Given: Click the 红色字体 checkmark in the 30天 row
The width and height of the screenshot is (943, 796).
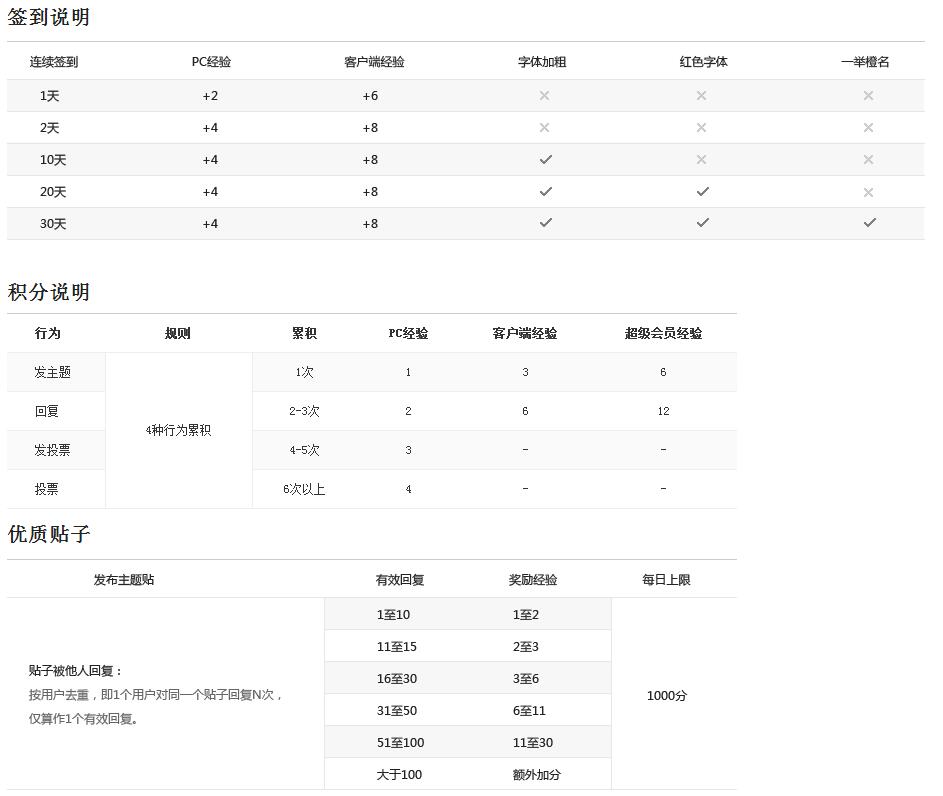Looking at the screenshot, I should 702,224.
